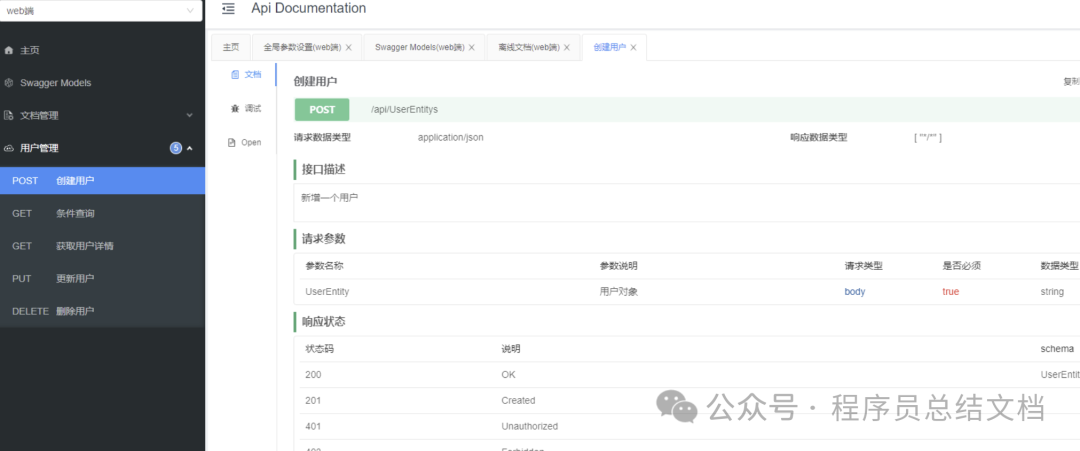
Task: Click the application/json value
Action: tap(450, 137)
